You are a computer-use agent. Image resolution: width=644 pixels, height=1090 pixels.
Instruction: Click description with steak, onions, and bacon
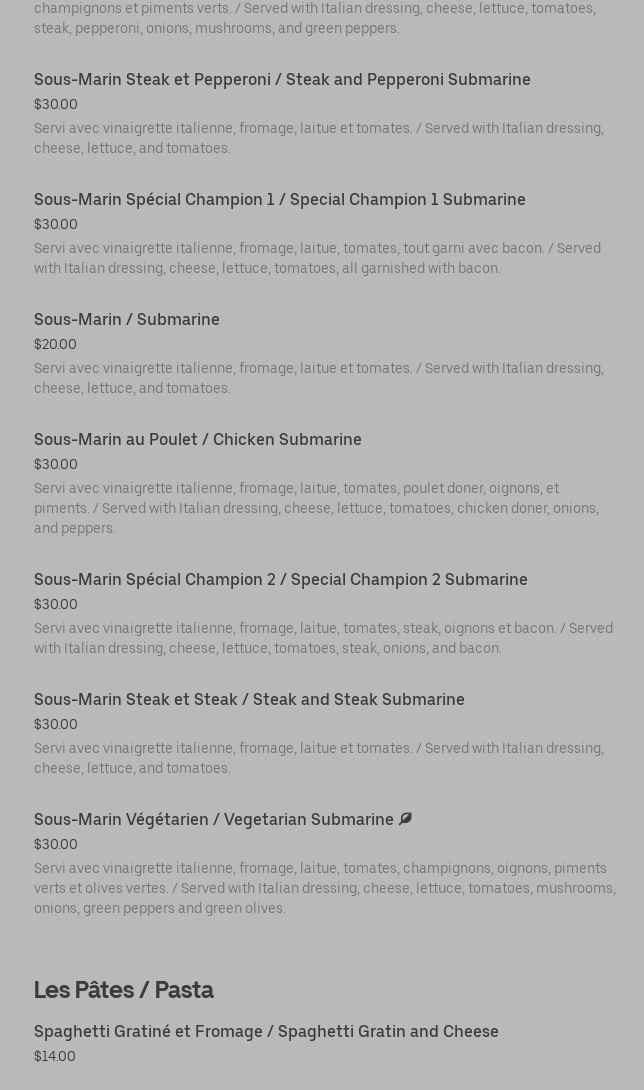[323, 638]
